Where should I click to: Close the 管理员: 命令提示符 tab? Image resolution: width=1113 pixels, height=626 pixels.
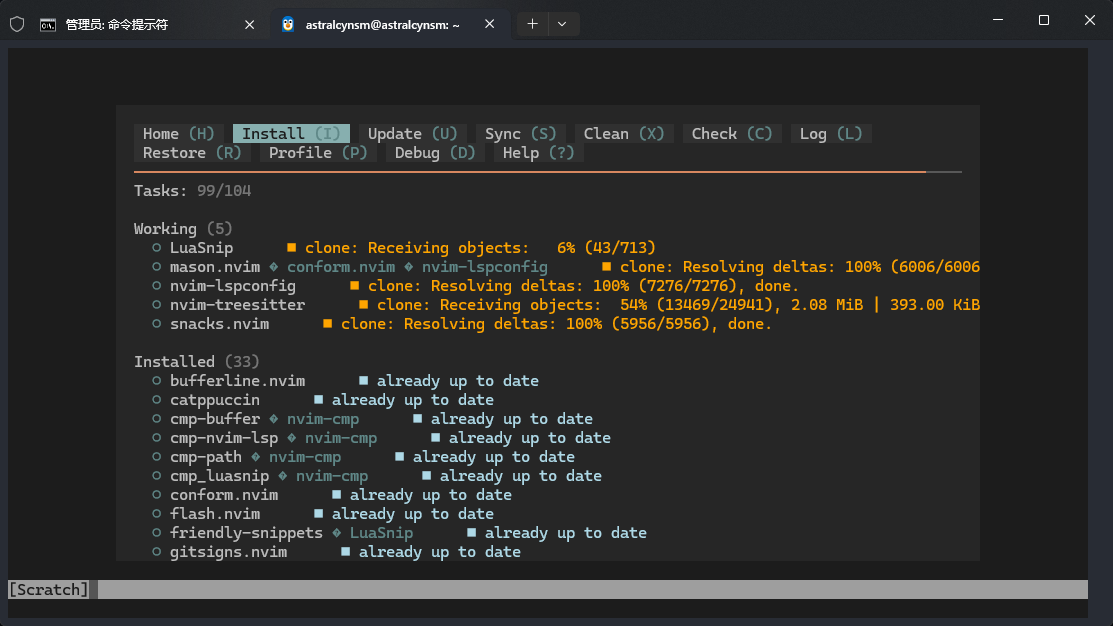click(249, 24)
